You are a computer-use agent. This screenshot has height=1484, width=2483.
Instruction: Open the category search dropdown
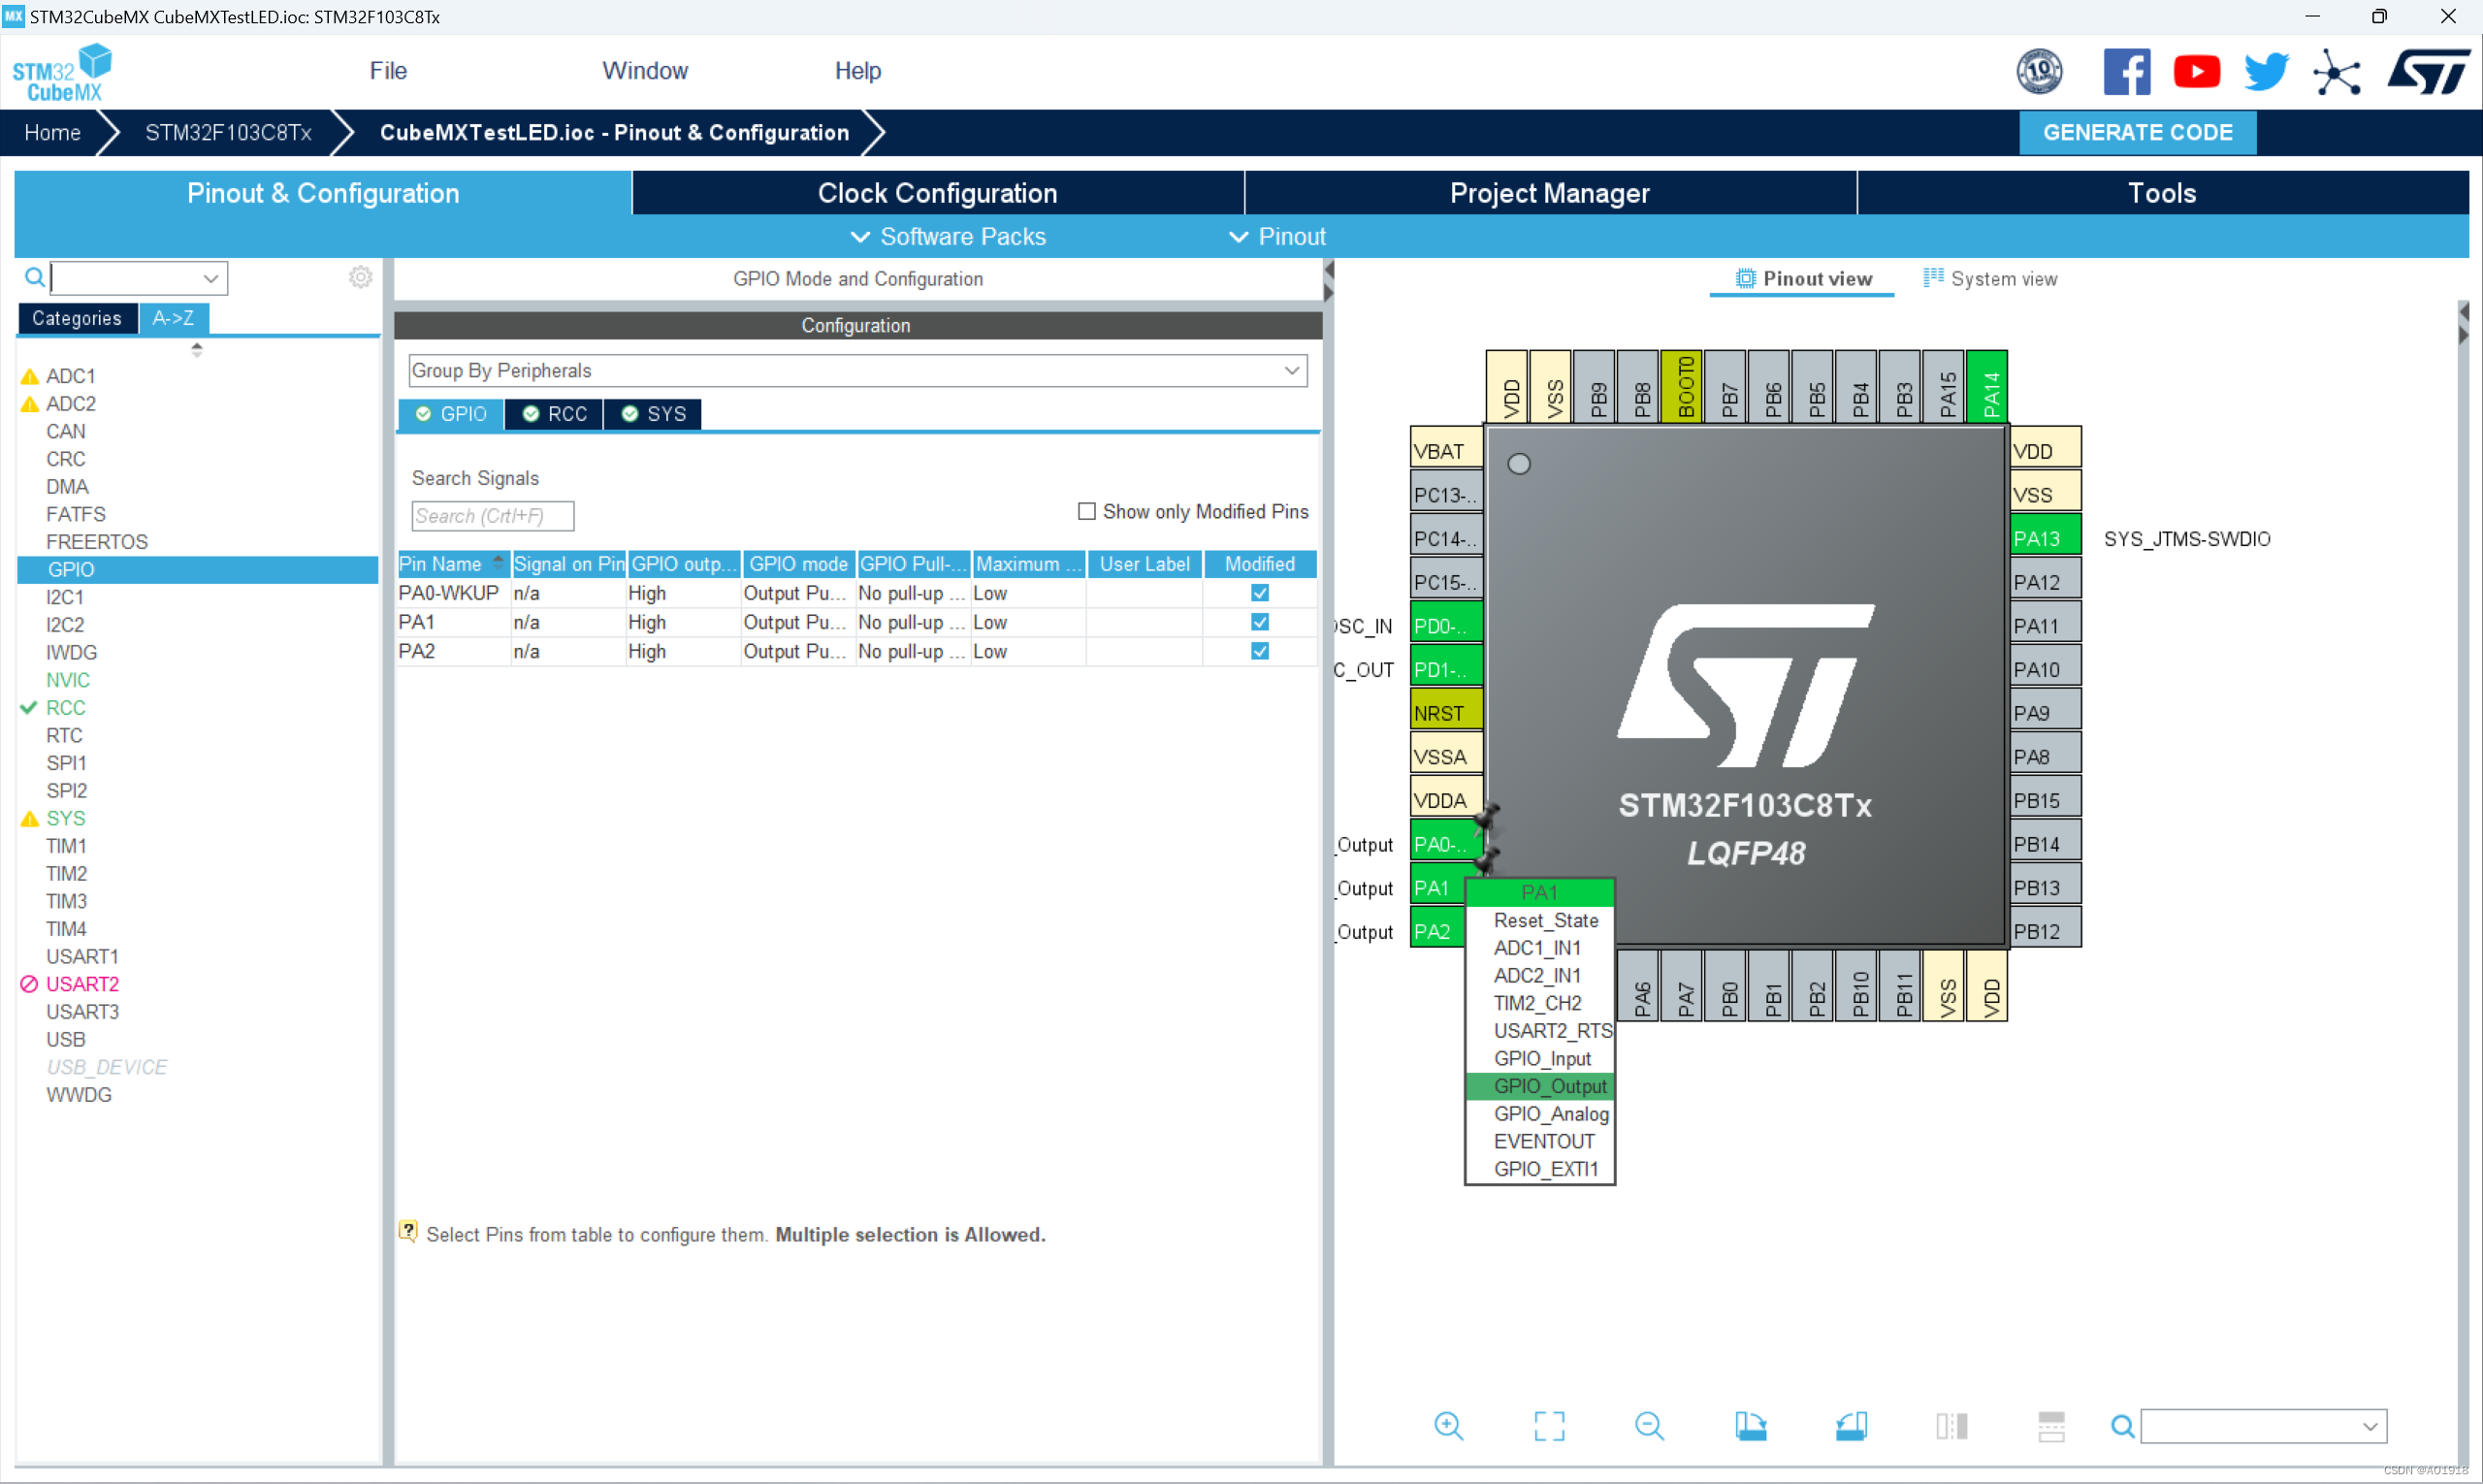[x=211, y=278]
